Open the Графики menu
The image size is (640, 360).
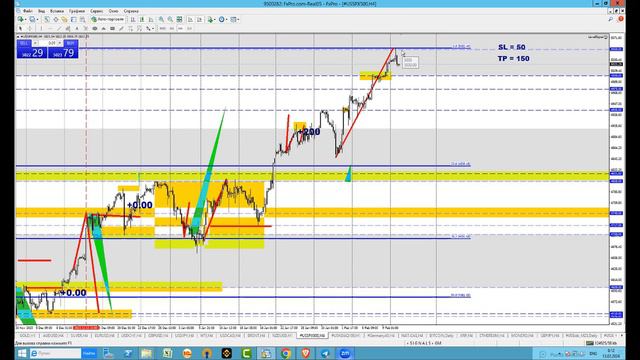[77, 11]
